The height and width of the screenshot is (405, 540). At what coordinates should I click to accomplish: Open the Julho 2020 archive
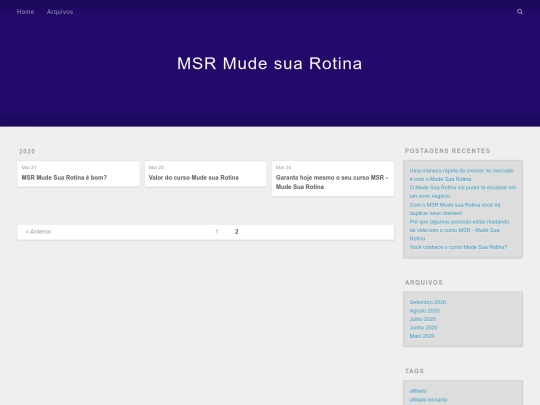(423, 319)
